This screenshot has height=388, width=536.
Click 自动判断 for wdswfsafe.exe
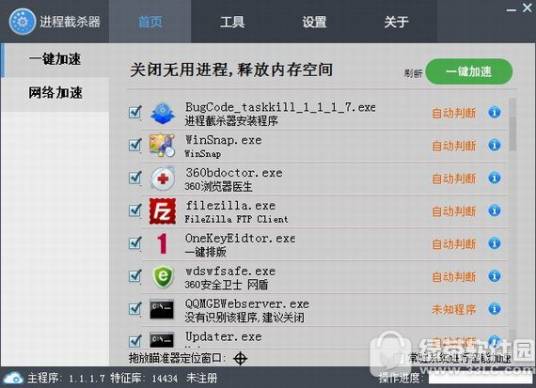pos(454,277)
